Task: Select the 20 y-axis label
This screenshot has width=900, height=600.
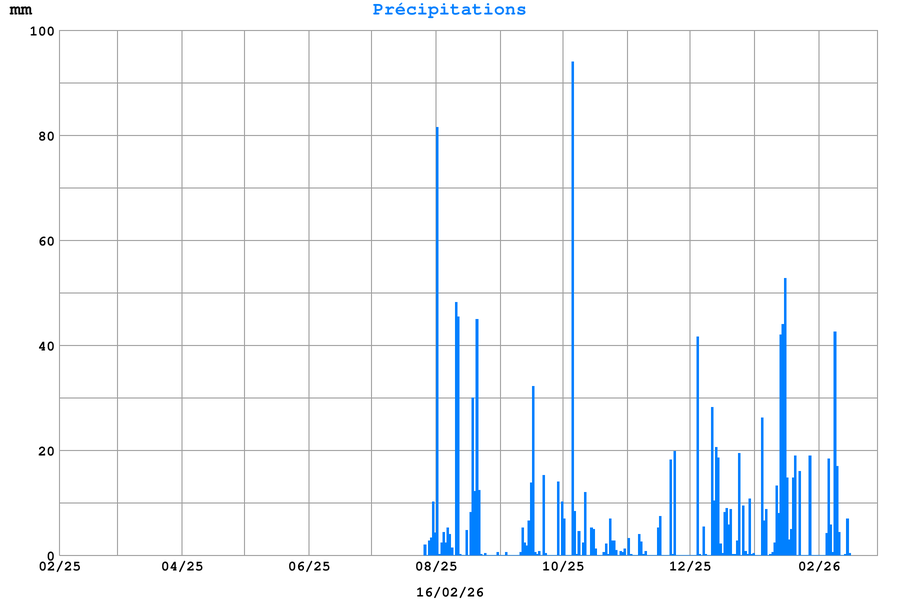Action: coord(46,451)
